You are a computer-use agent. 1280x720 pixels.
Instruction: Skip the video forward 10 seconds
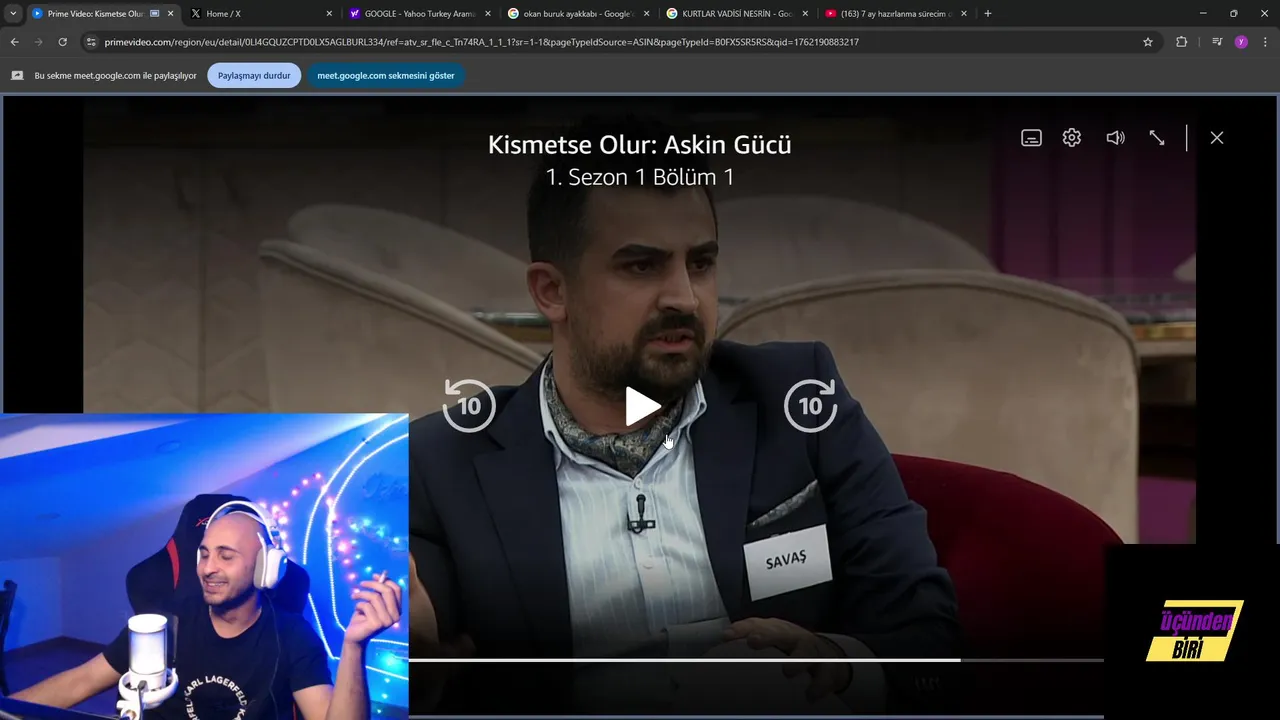(810, 405)
